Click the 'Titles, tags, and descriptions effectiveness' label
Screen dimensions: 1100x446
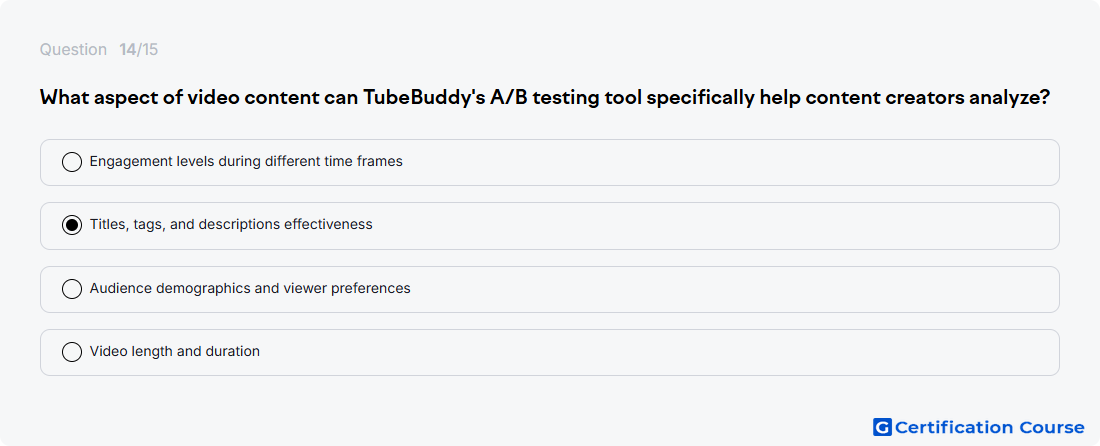231,224
